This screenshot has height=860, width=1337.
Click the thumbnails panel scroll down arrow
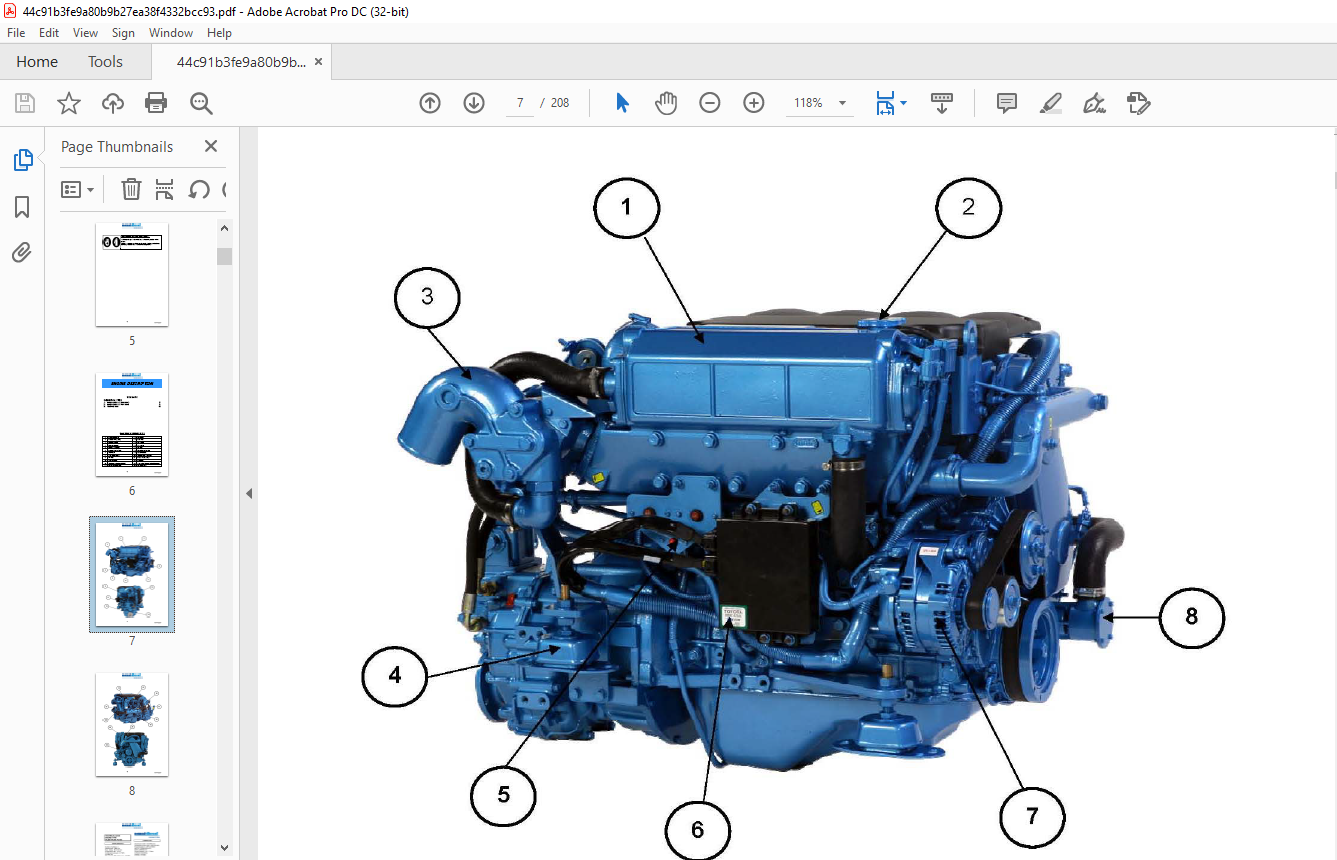(x=225, y=847)
